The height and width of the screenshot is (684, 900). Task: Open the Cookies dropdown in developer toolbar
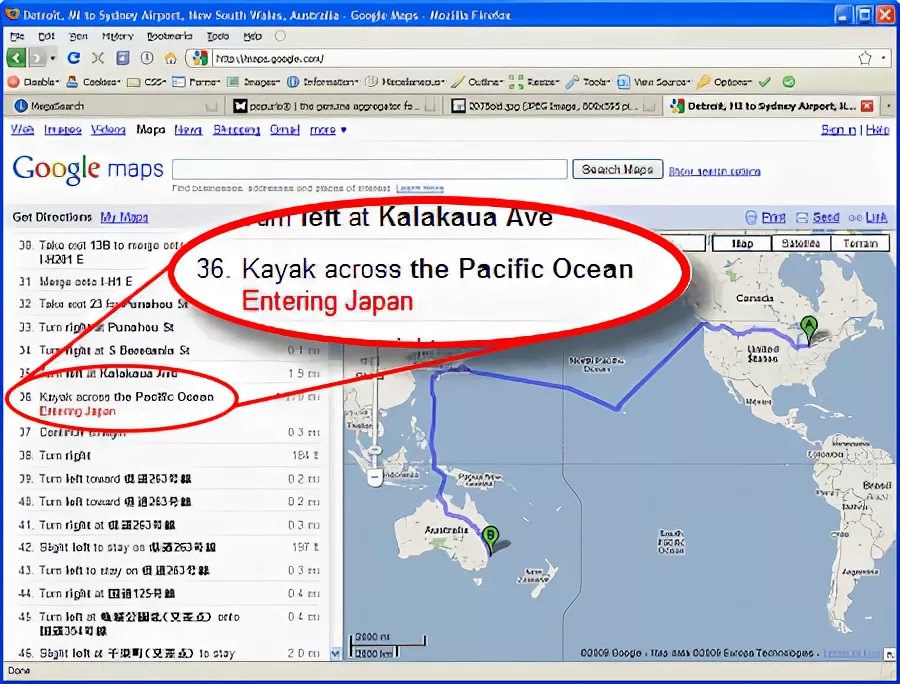click(x=94, y=82)
